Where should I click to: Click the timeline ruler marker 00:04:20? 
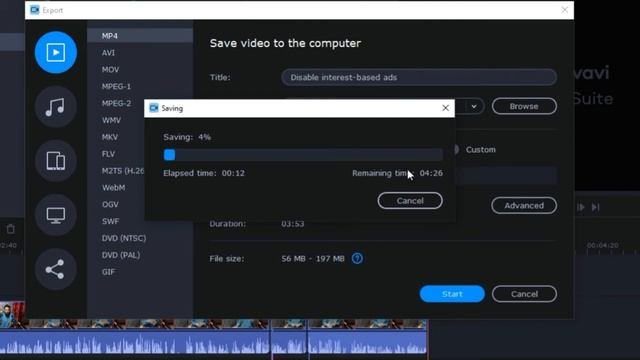point(602,245)
